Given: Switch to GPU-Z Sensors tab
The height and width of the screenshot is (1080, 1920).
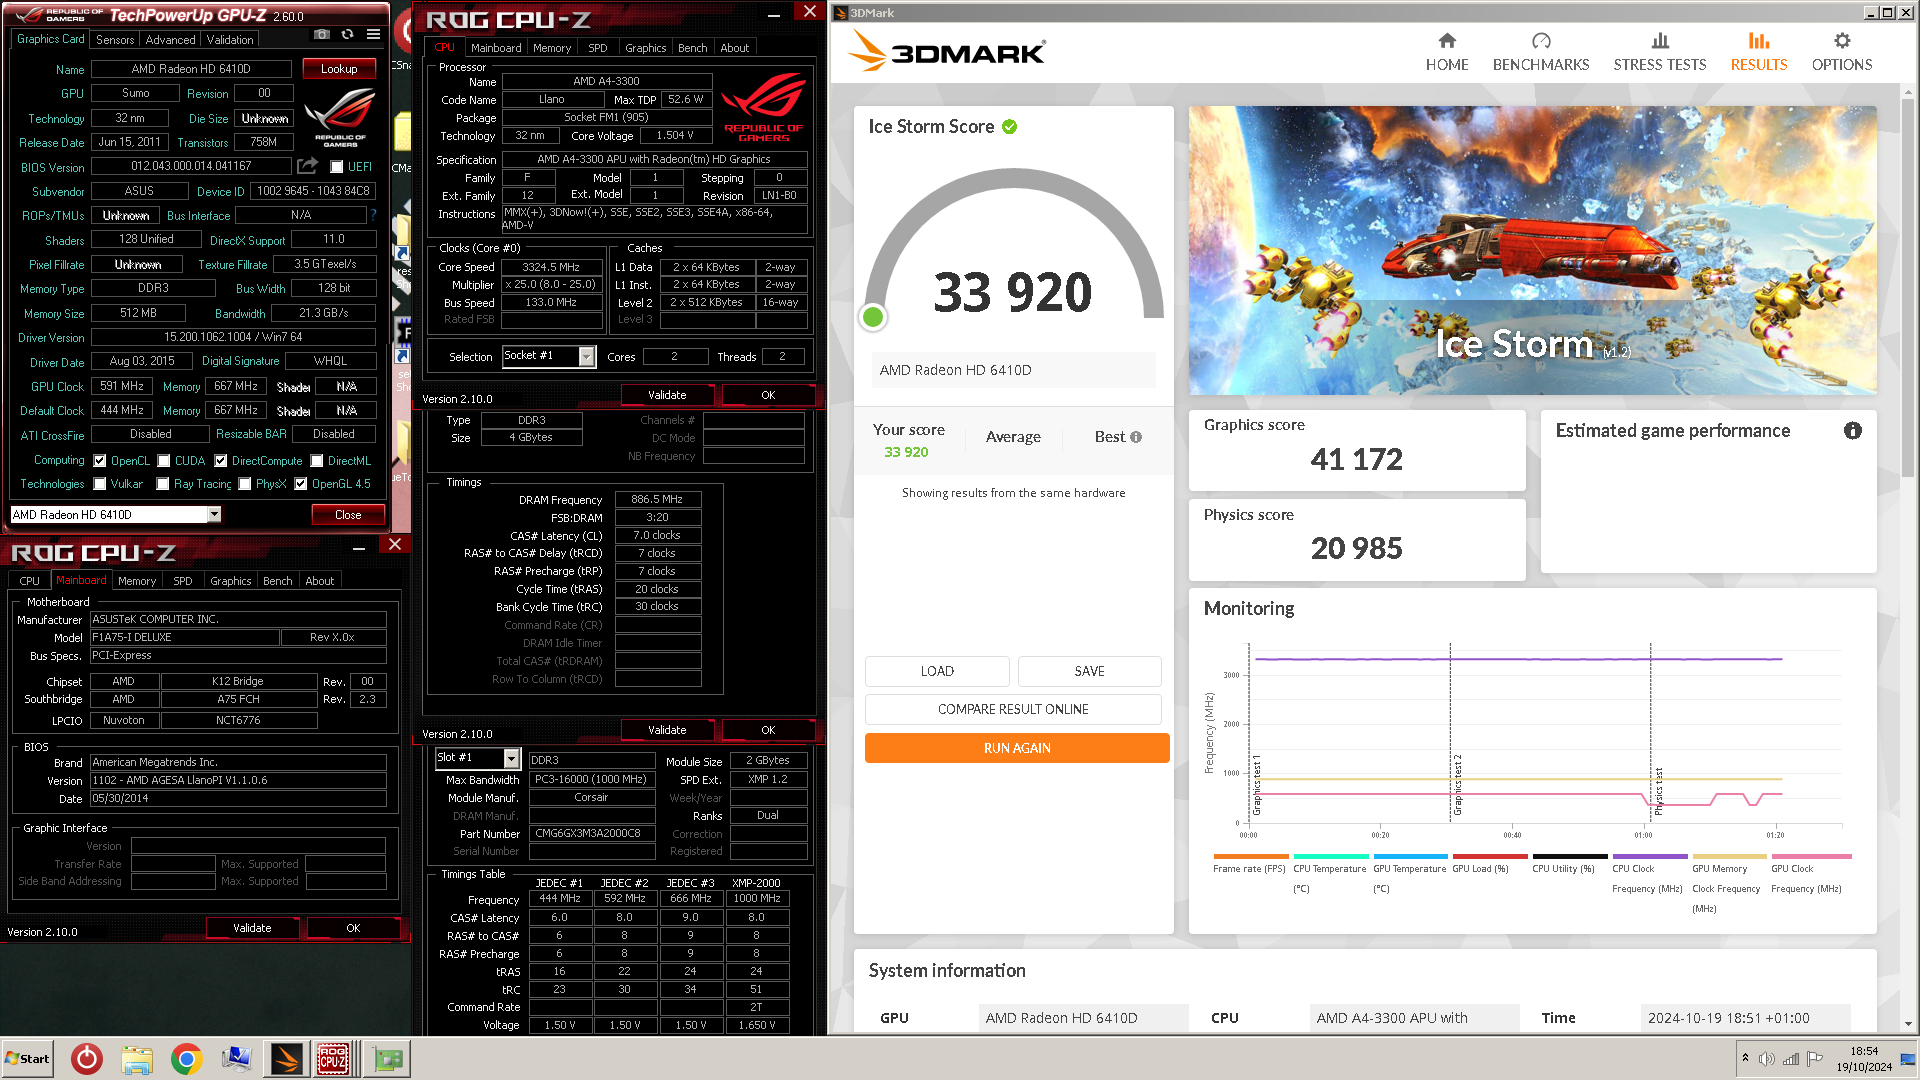Looking at the screenshot, I should click(115, 40).
